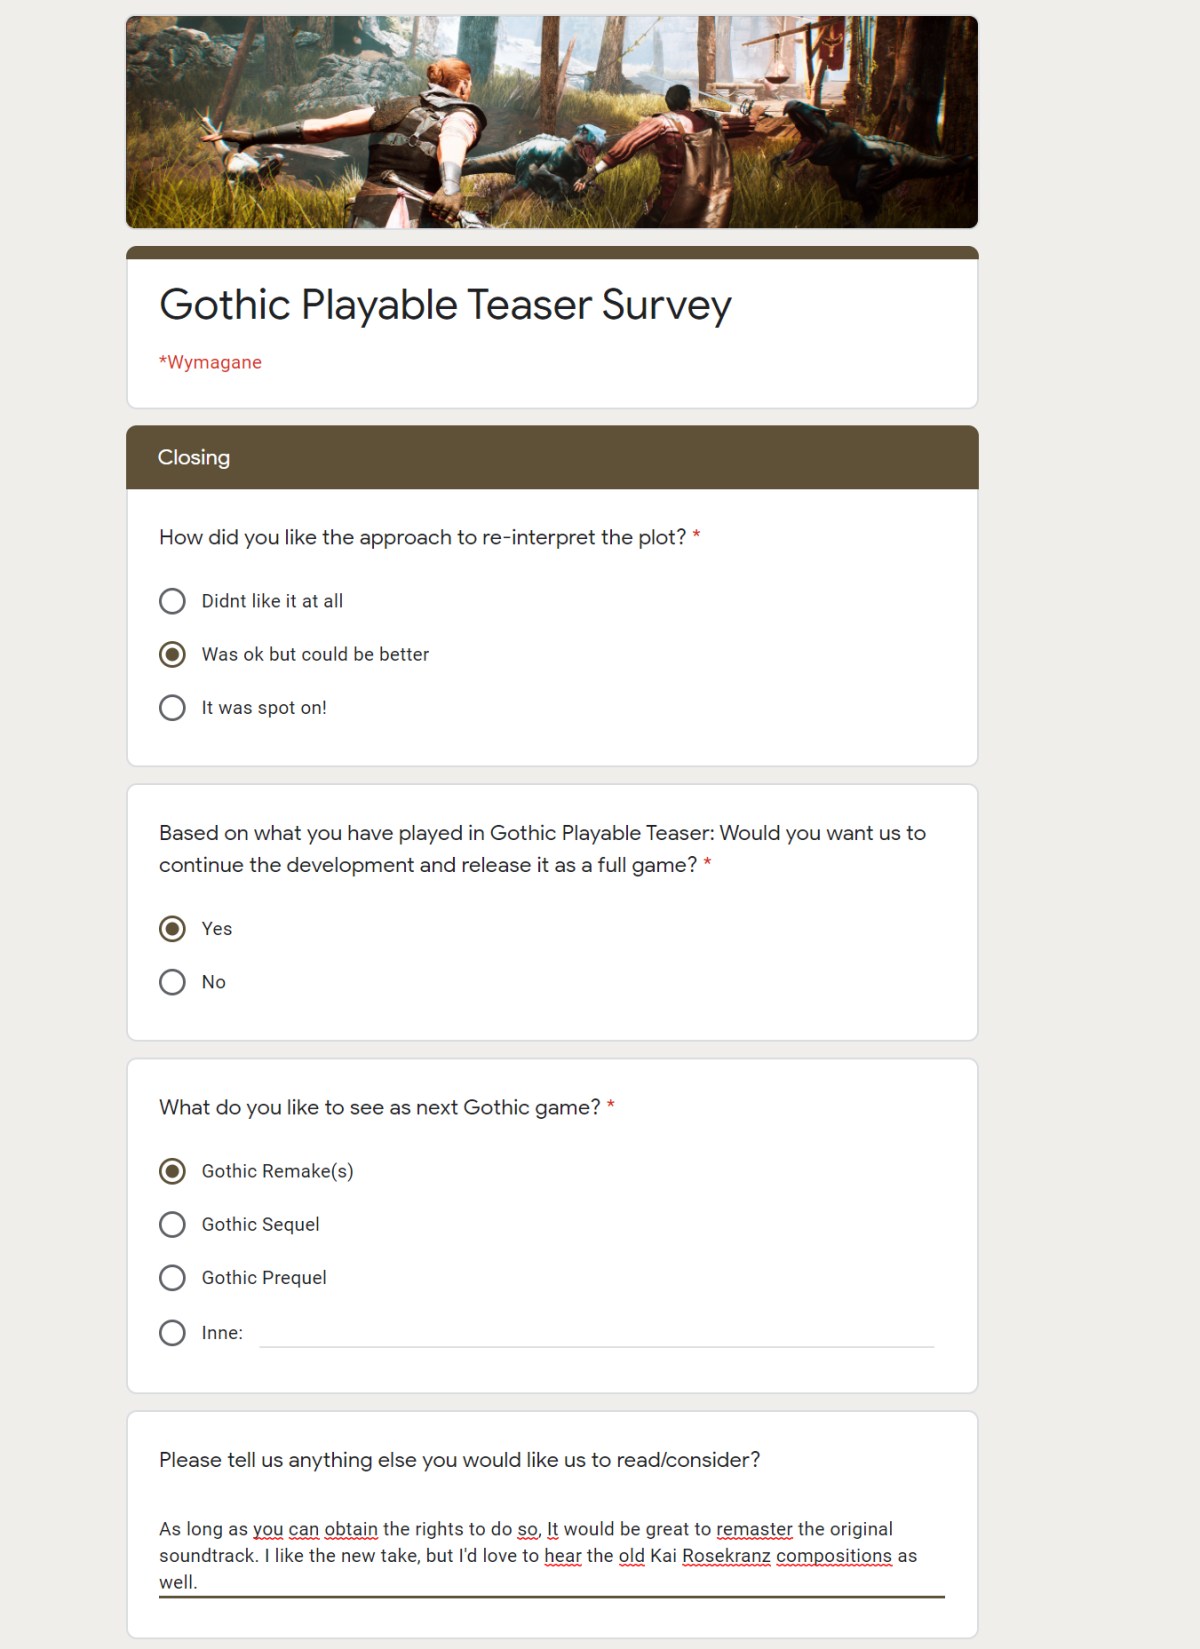
Task: Click the Gothic game header banner image
Action: [552, 122]
